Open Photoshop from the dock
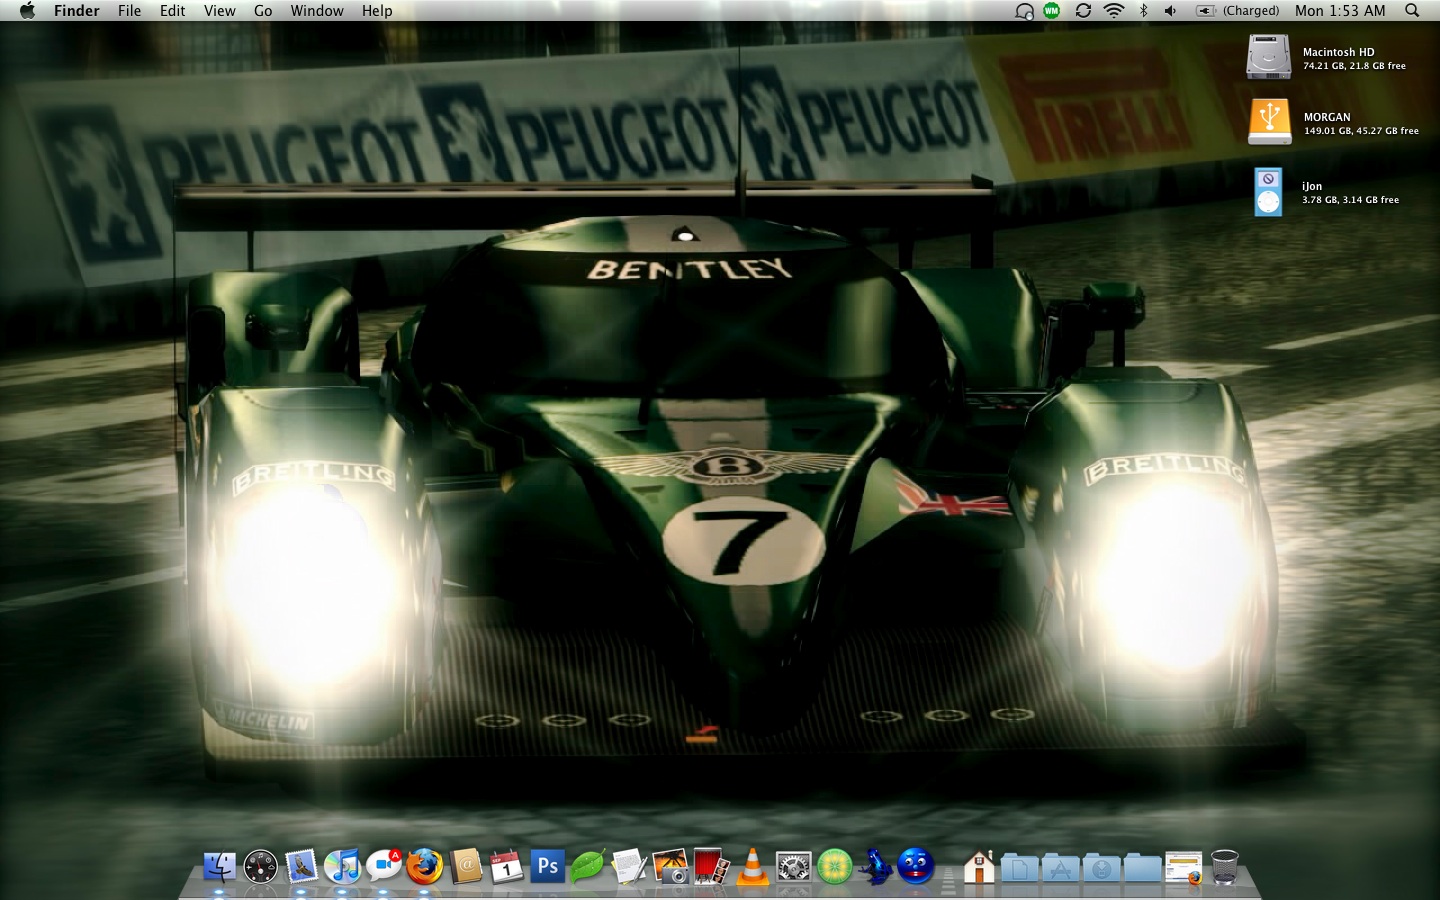Screen dimensions: 1440x900 (x=547, y=866)
